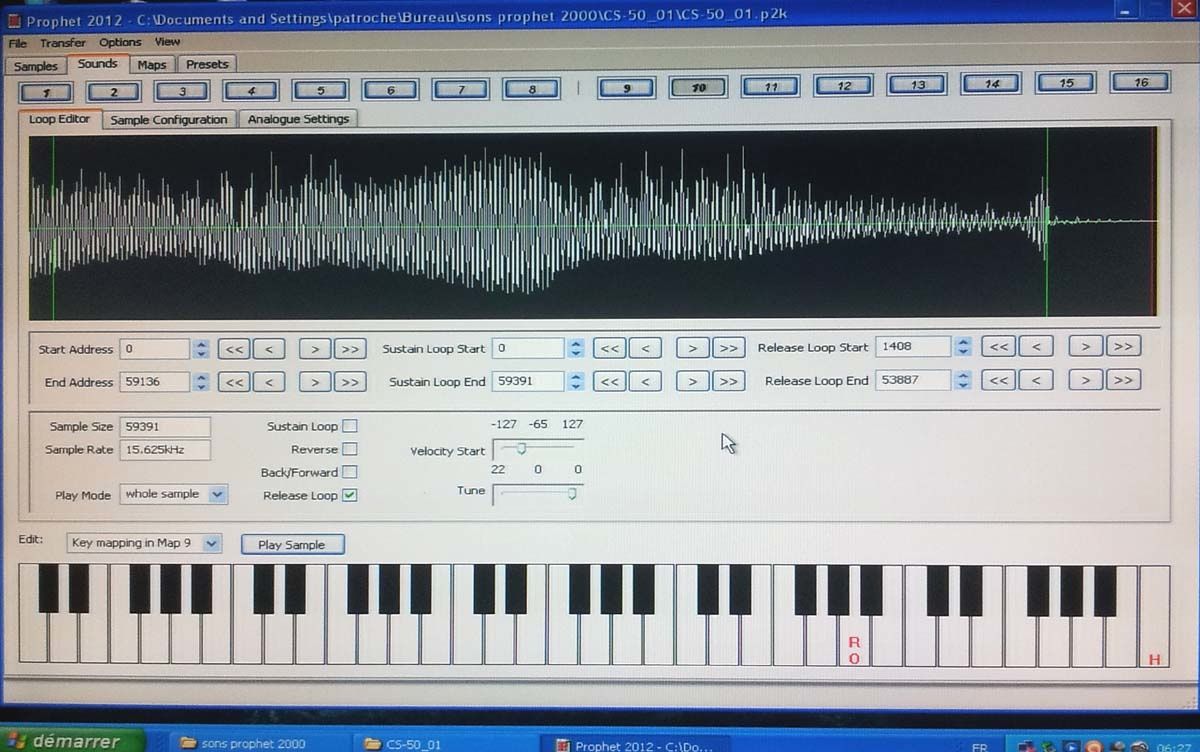The image size is (1200, 752).
Task: Click the End Address stepper arrows
Action: pyautogui.click(x=201, y=382)
